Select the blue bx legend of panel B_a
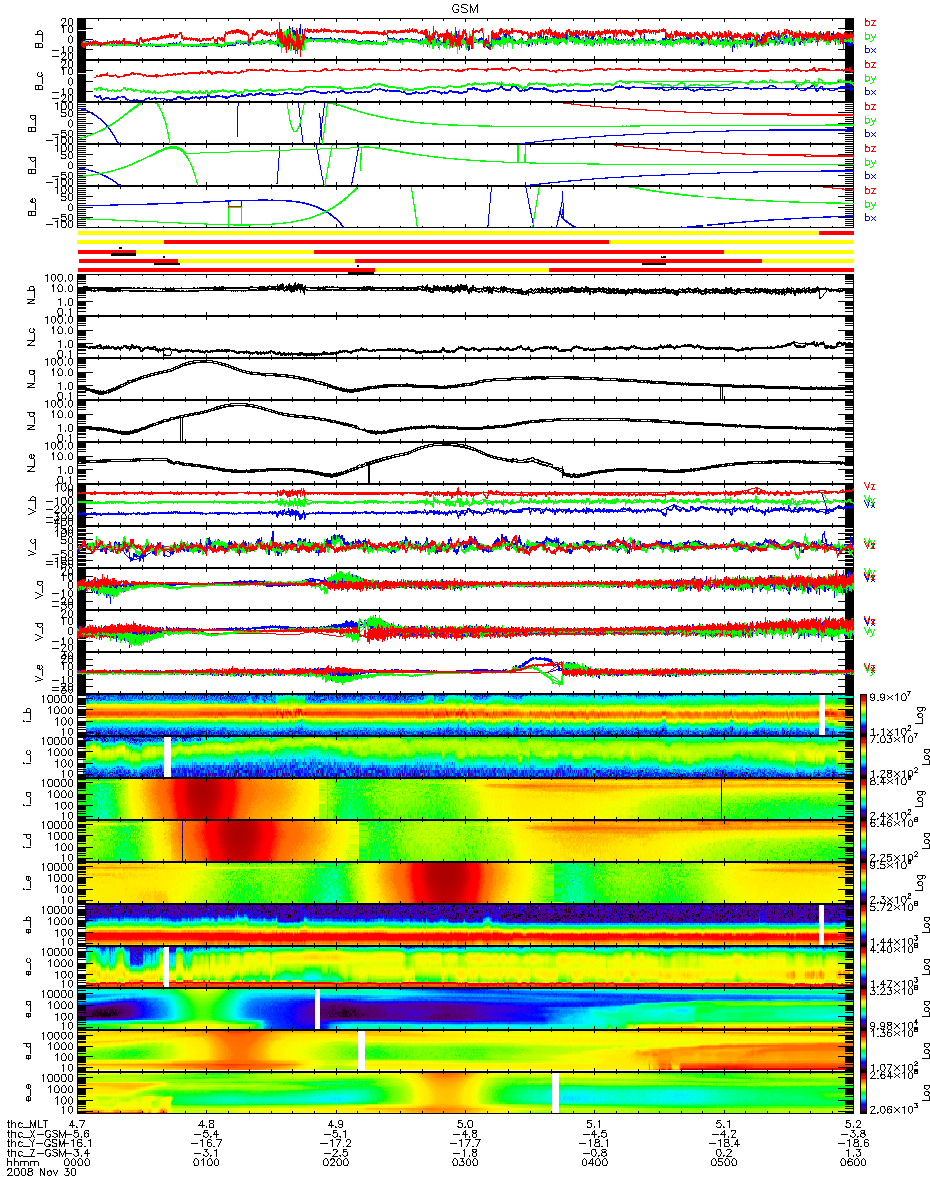 tap(870, 134)
